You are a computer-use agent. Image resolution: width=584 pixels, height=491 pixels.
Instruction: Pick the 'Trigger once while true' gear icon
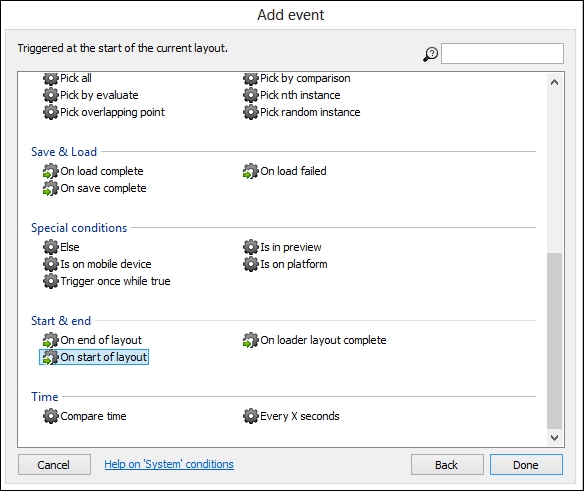point(50,281)
